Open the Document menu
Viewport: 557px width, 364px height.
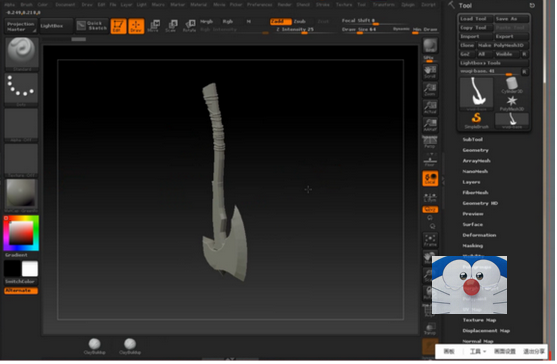click(65, 5)
